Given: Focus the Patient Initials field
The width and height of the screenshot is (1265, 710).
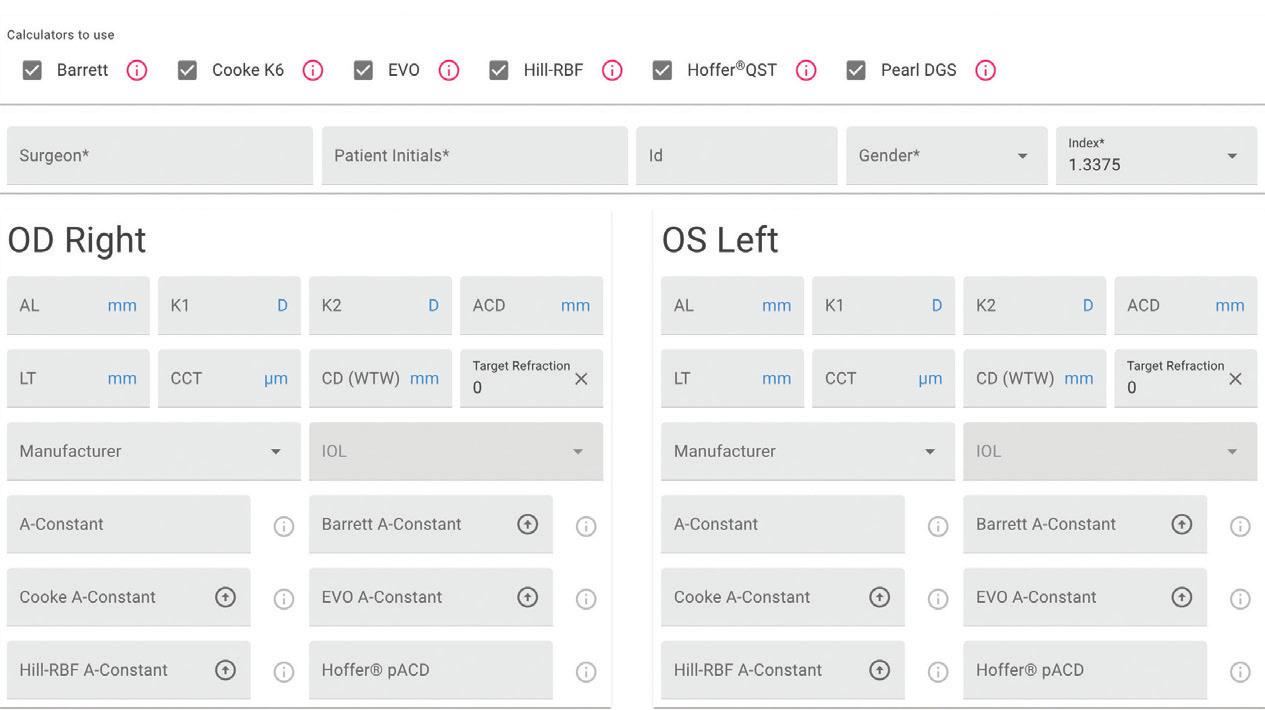Looking at the screenshot, I should [474, 156].
